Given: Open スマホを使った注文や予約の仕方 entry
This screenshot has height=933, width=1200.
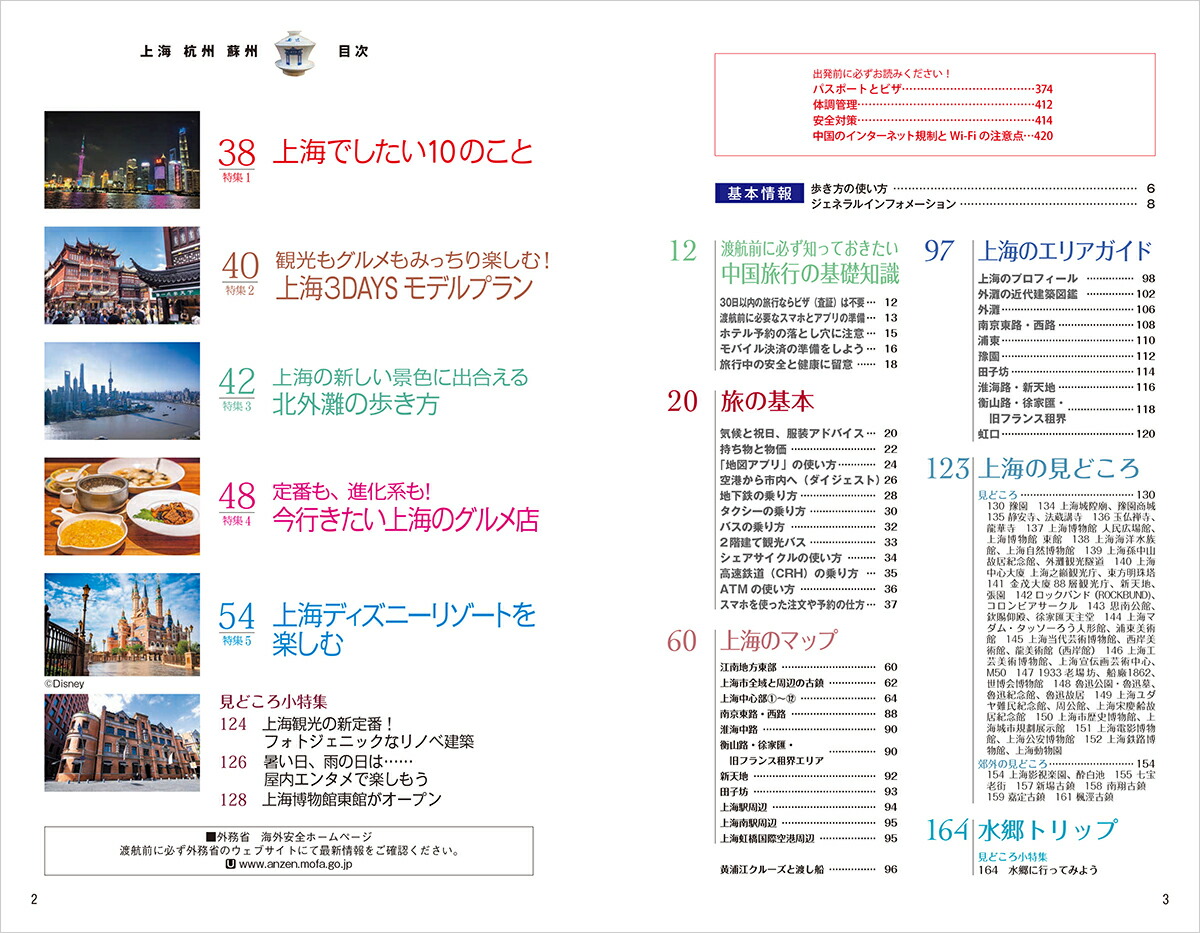Looking at the screenshot, I should click(808, 605).
